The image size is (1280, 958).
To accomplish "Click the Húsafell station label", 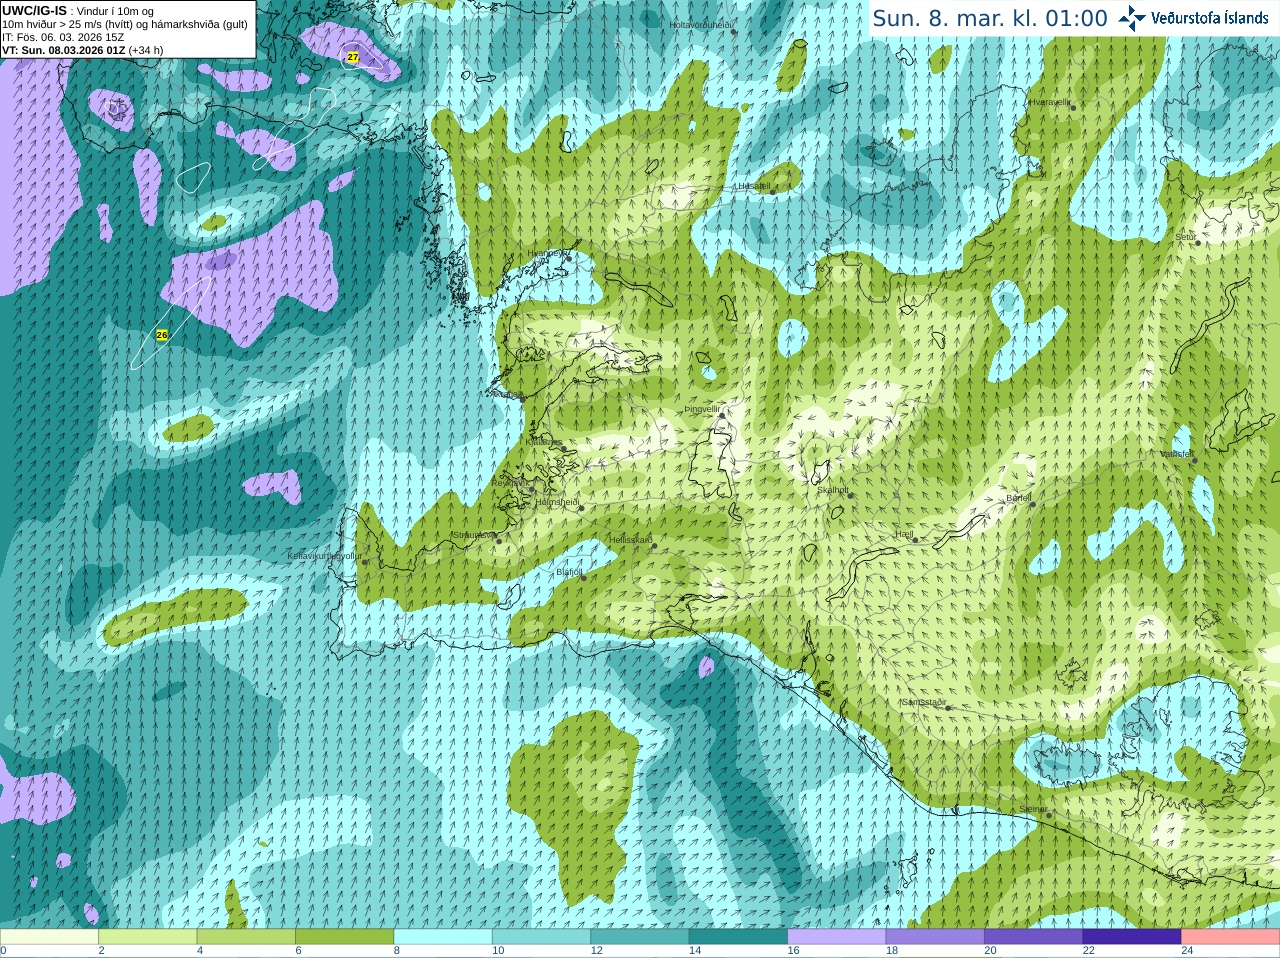I will pyautogui.click(x=753, y=186).
